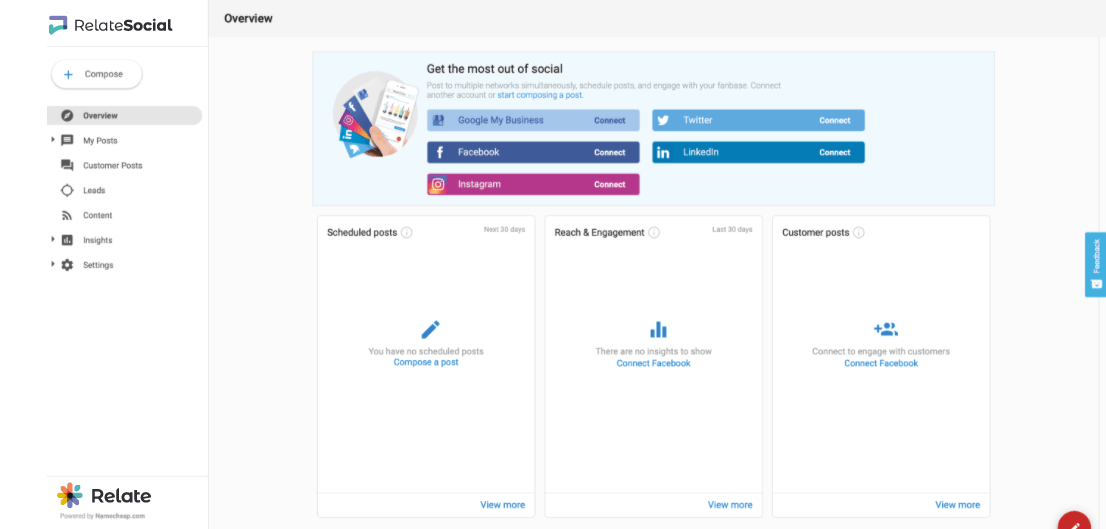Expand the Settings tree arrow
Image resolution: width=1106 pixels, height=529 pixels.
click(53, 264)
